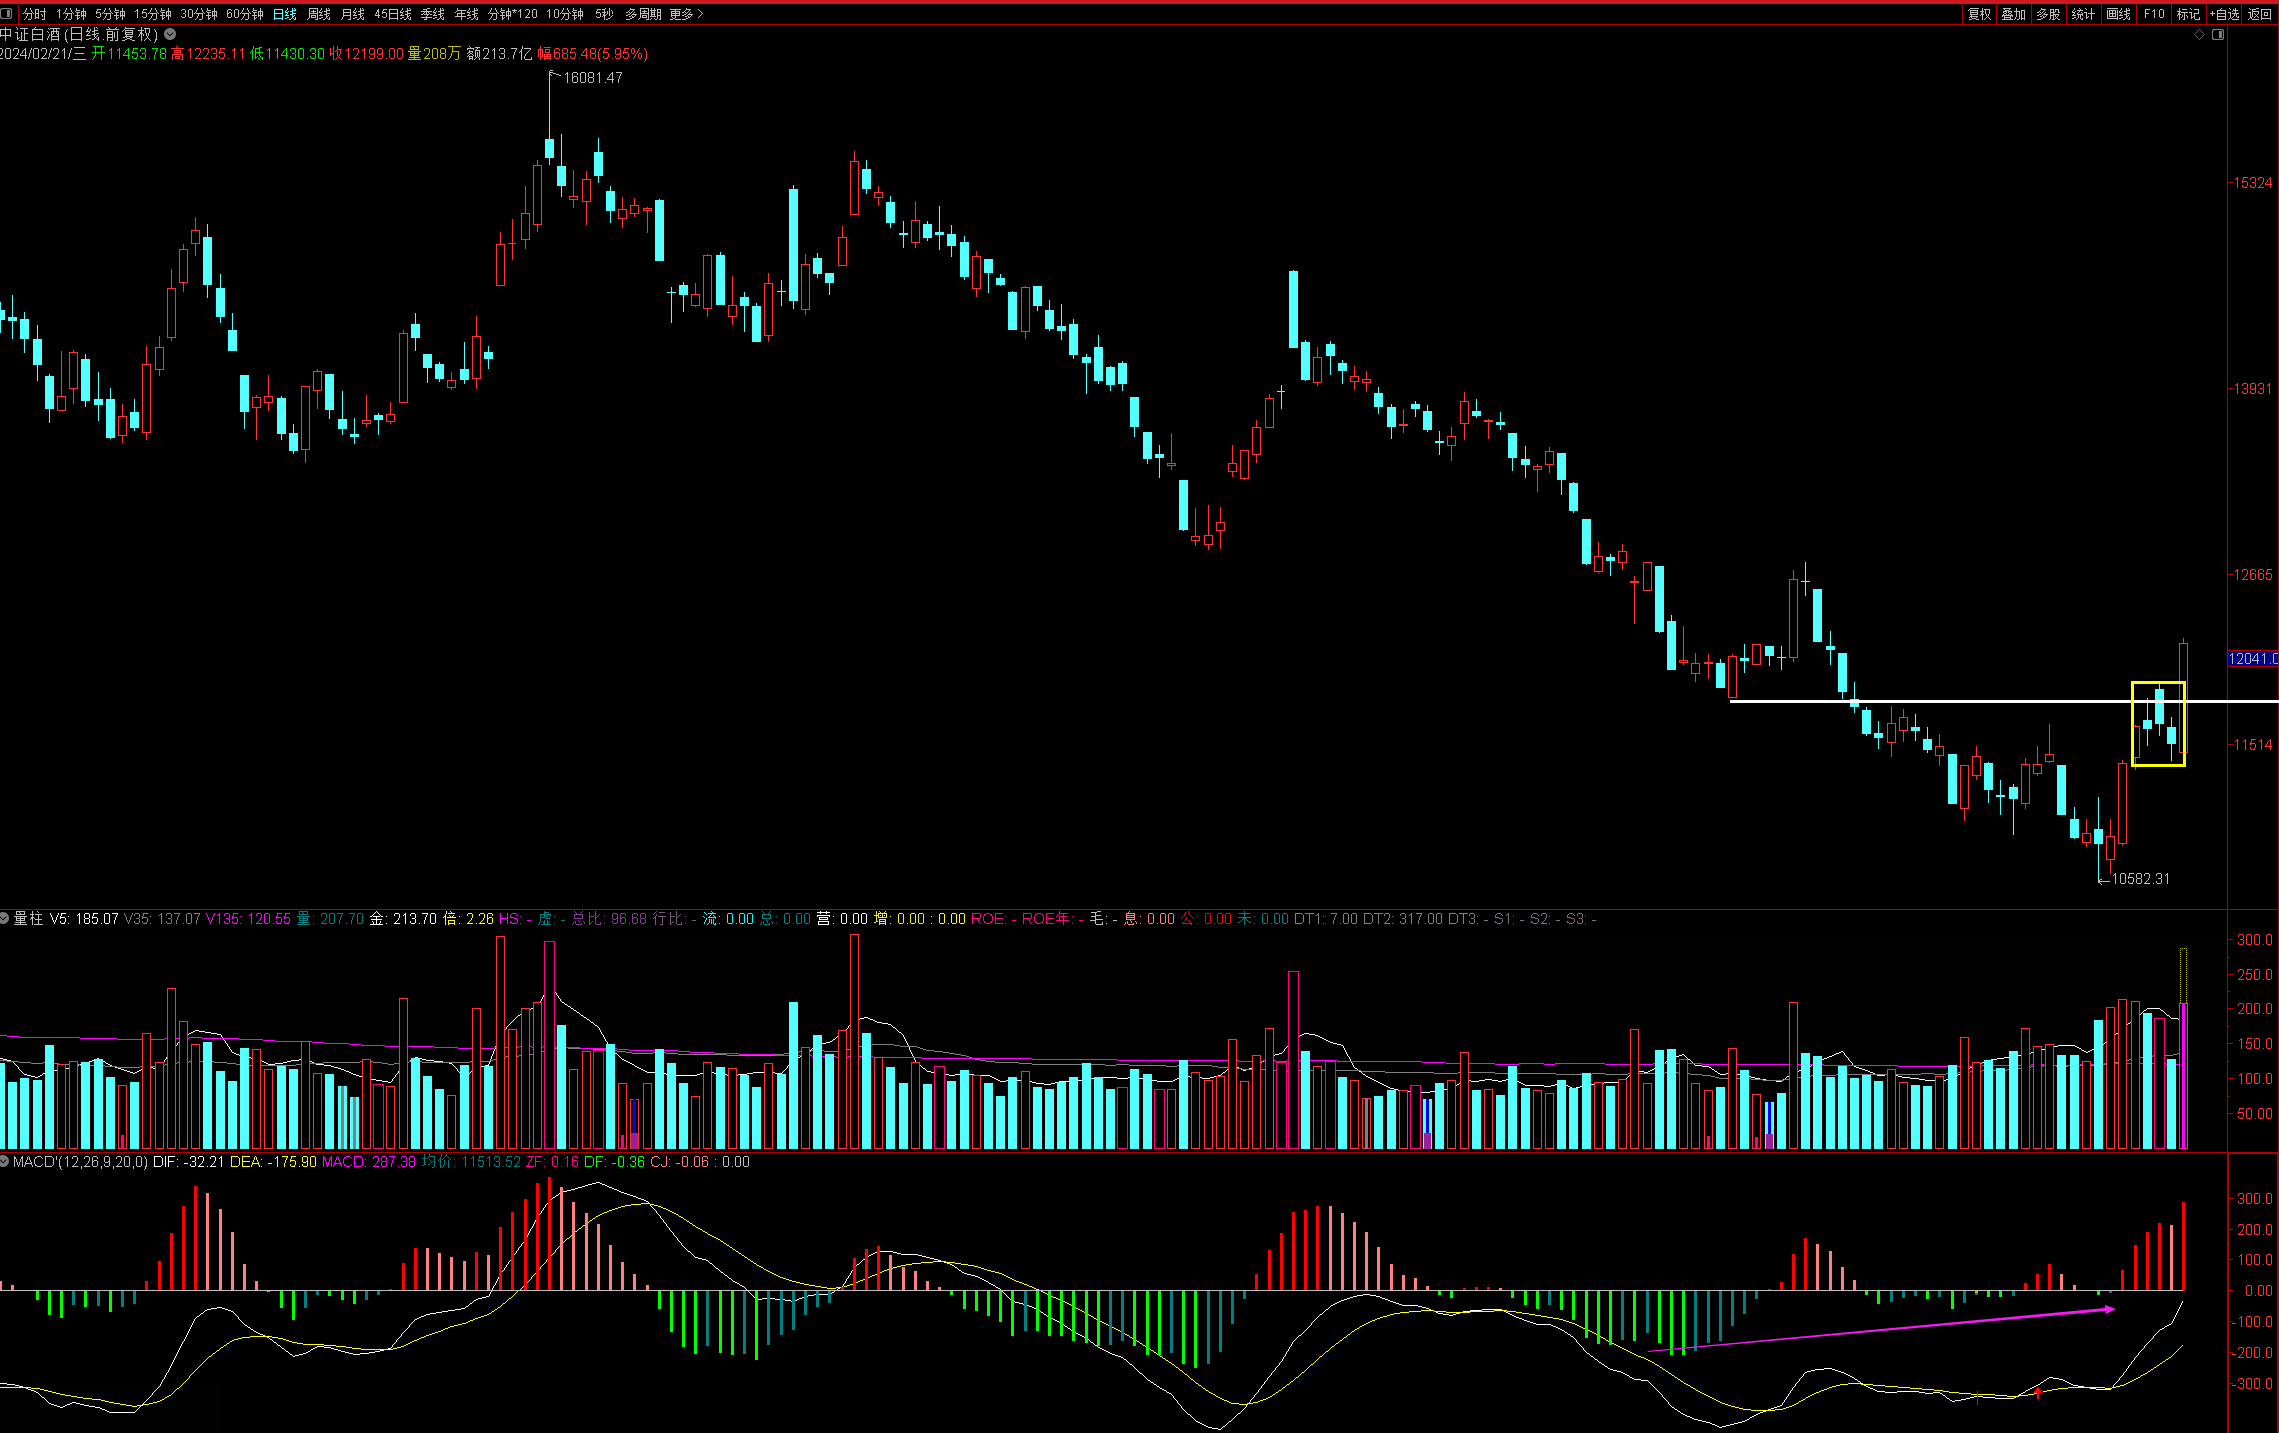Switch to 60分钟 period tab

[x=245, y=14]
